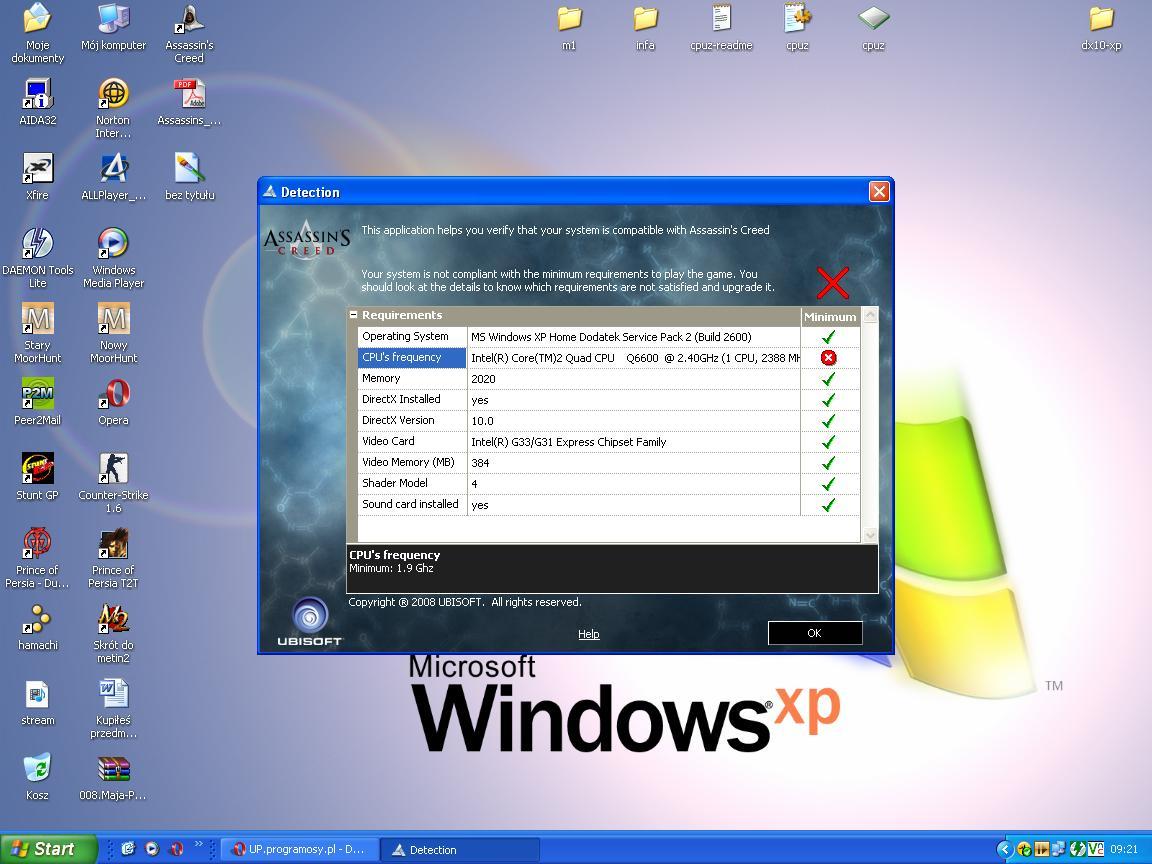Select the stream file icon
Screen dimensions: 1152x864
click(x=37, y=702)
